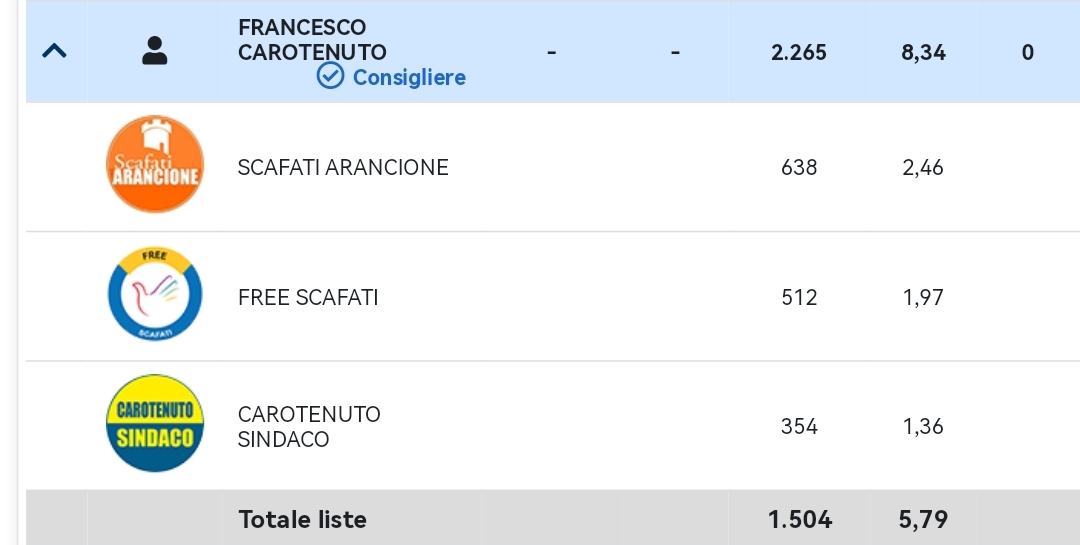Select the FRANCESCO CAROTENUTO candidate name
The image size is (1080, 545).
[312, 40]
